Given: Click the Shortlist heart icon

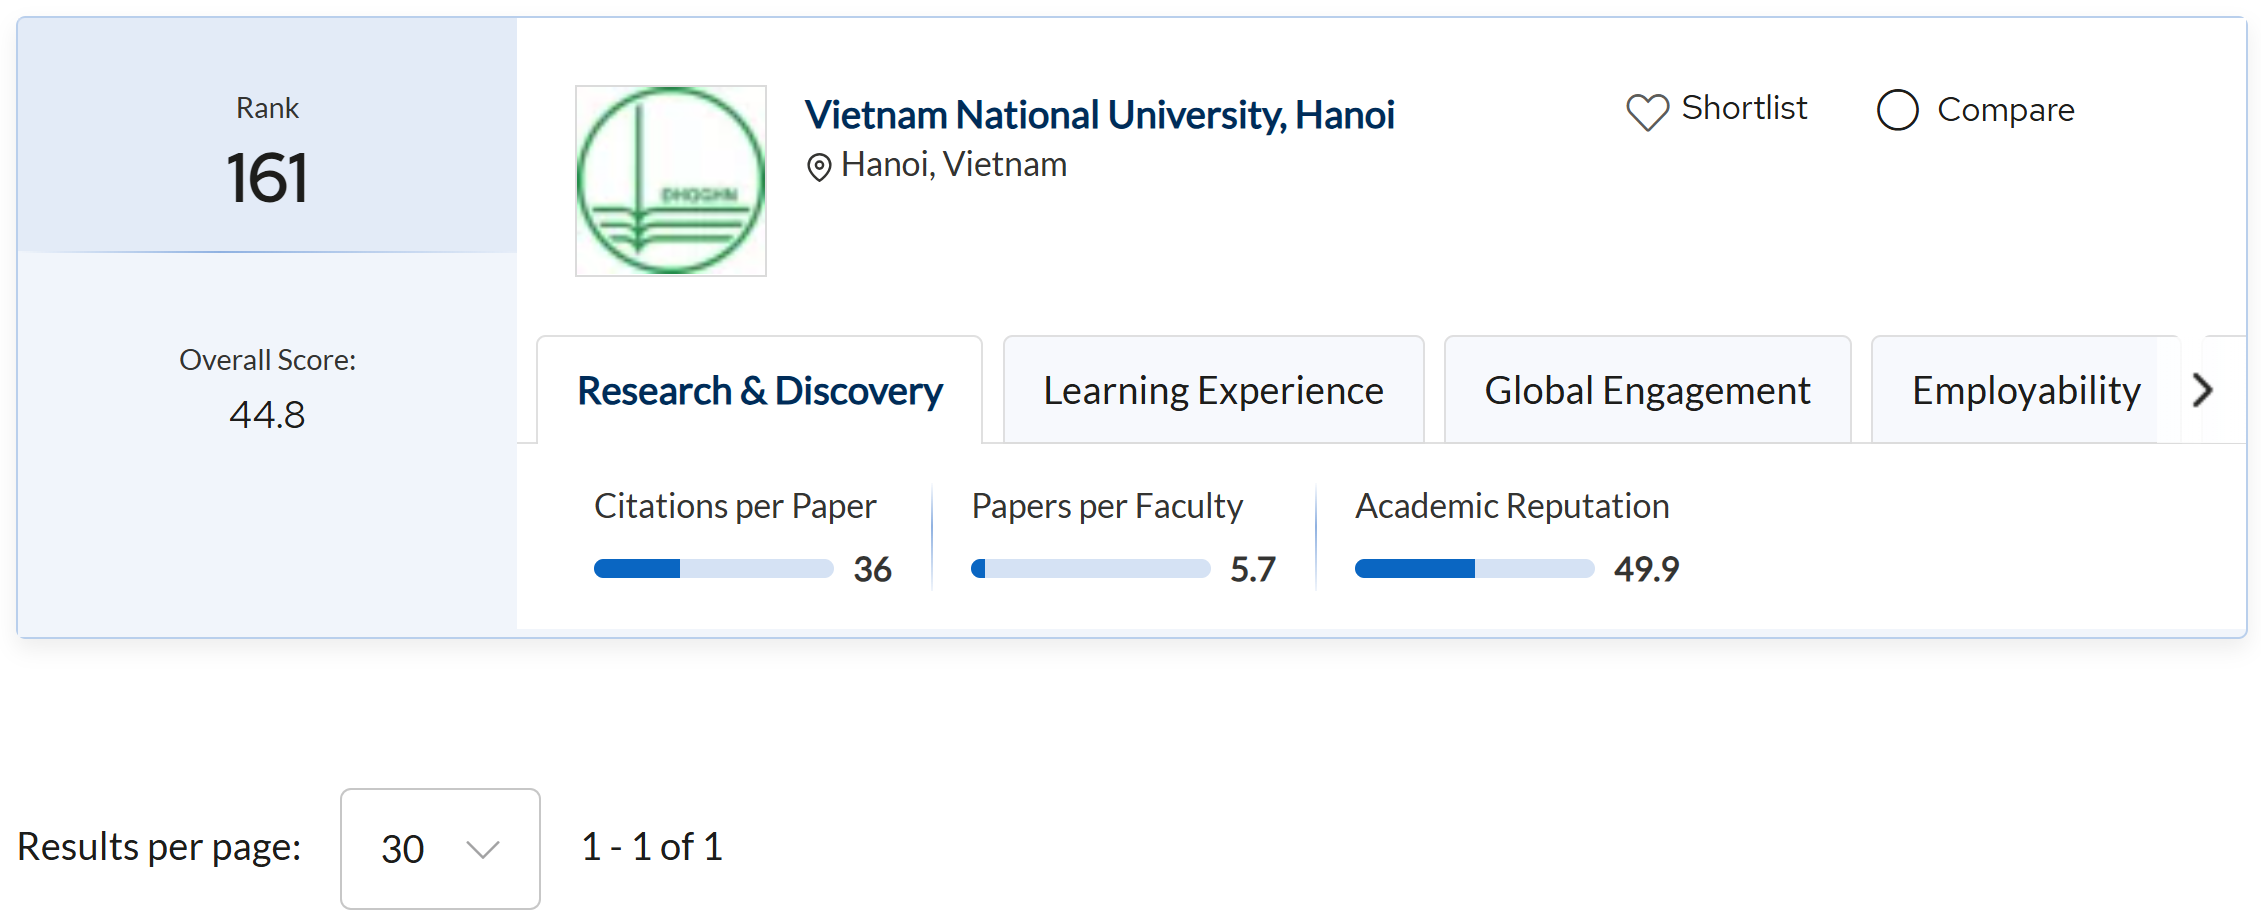Looking at the screenshot, I should [x=1646, y=111].
